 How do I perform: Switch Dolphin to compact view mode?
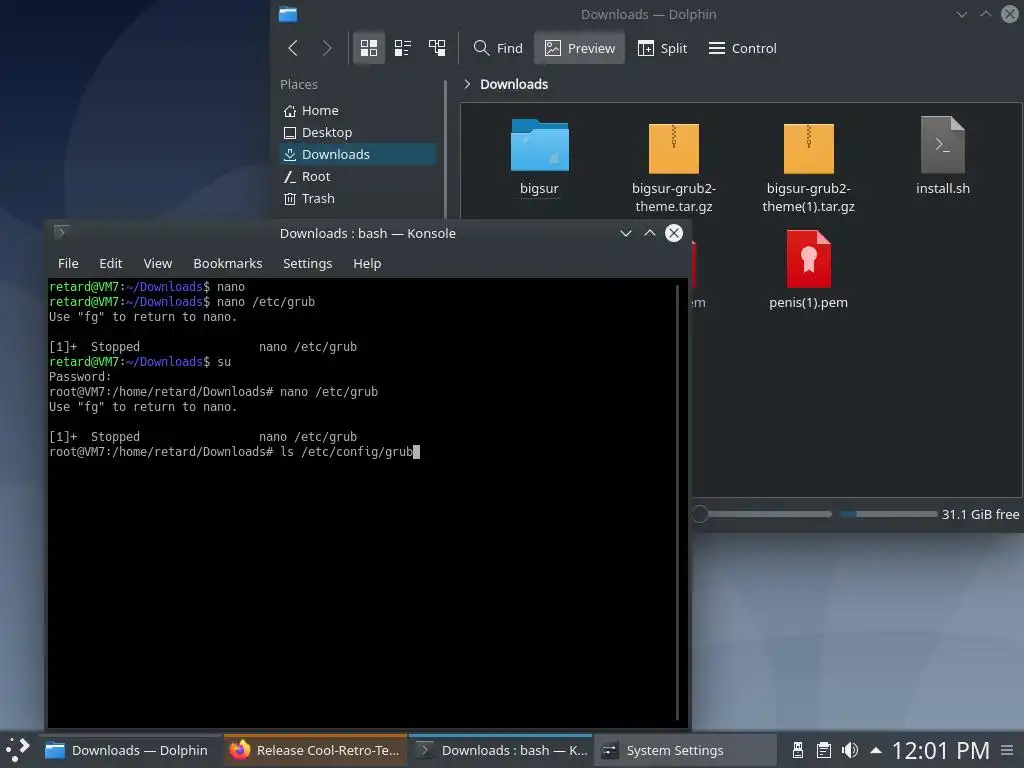tap(403, 48)
